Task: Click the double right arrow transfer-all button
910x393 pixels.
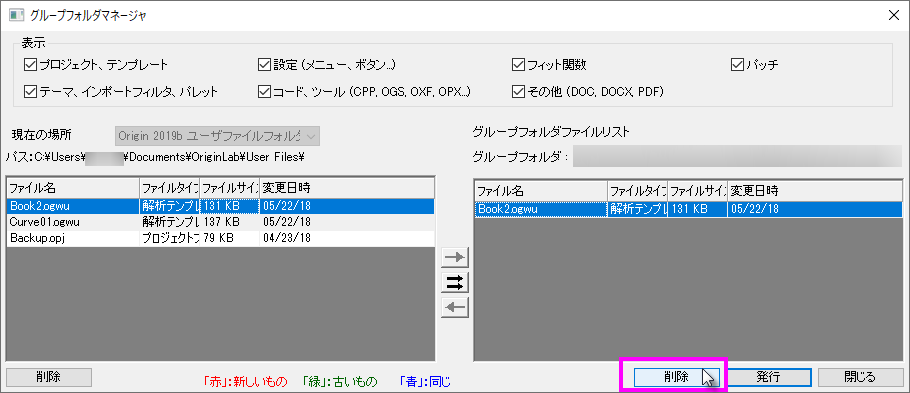Action: (x=454, y=283)
